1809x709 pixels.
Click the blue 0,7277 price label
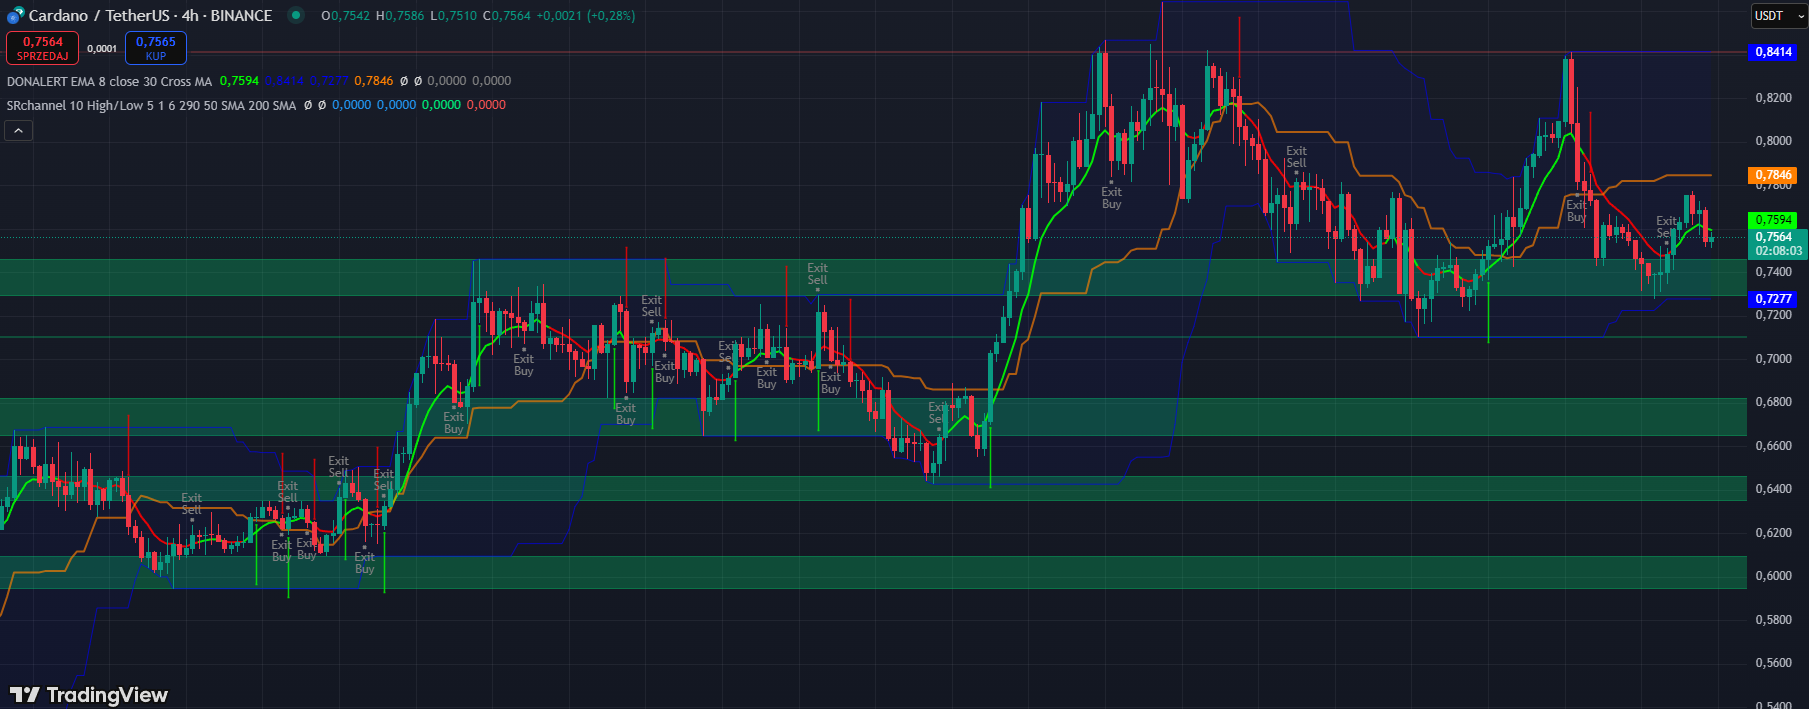(x=1773, y=299)
